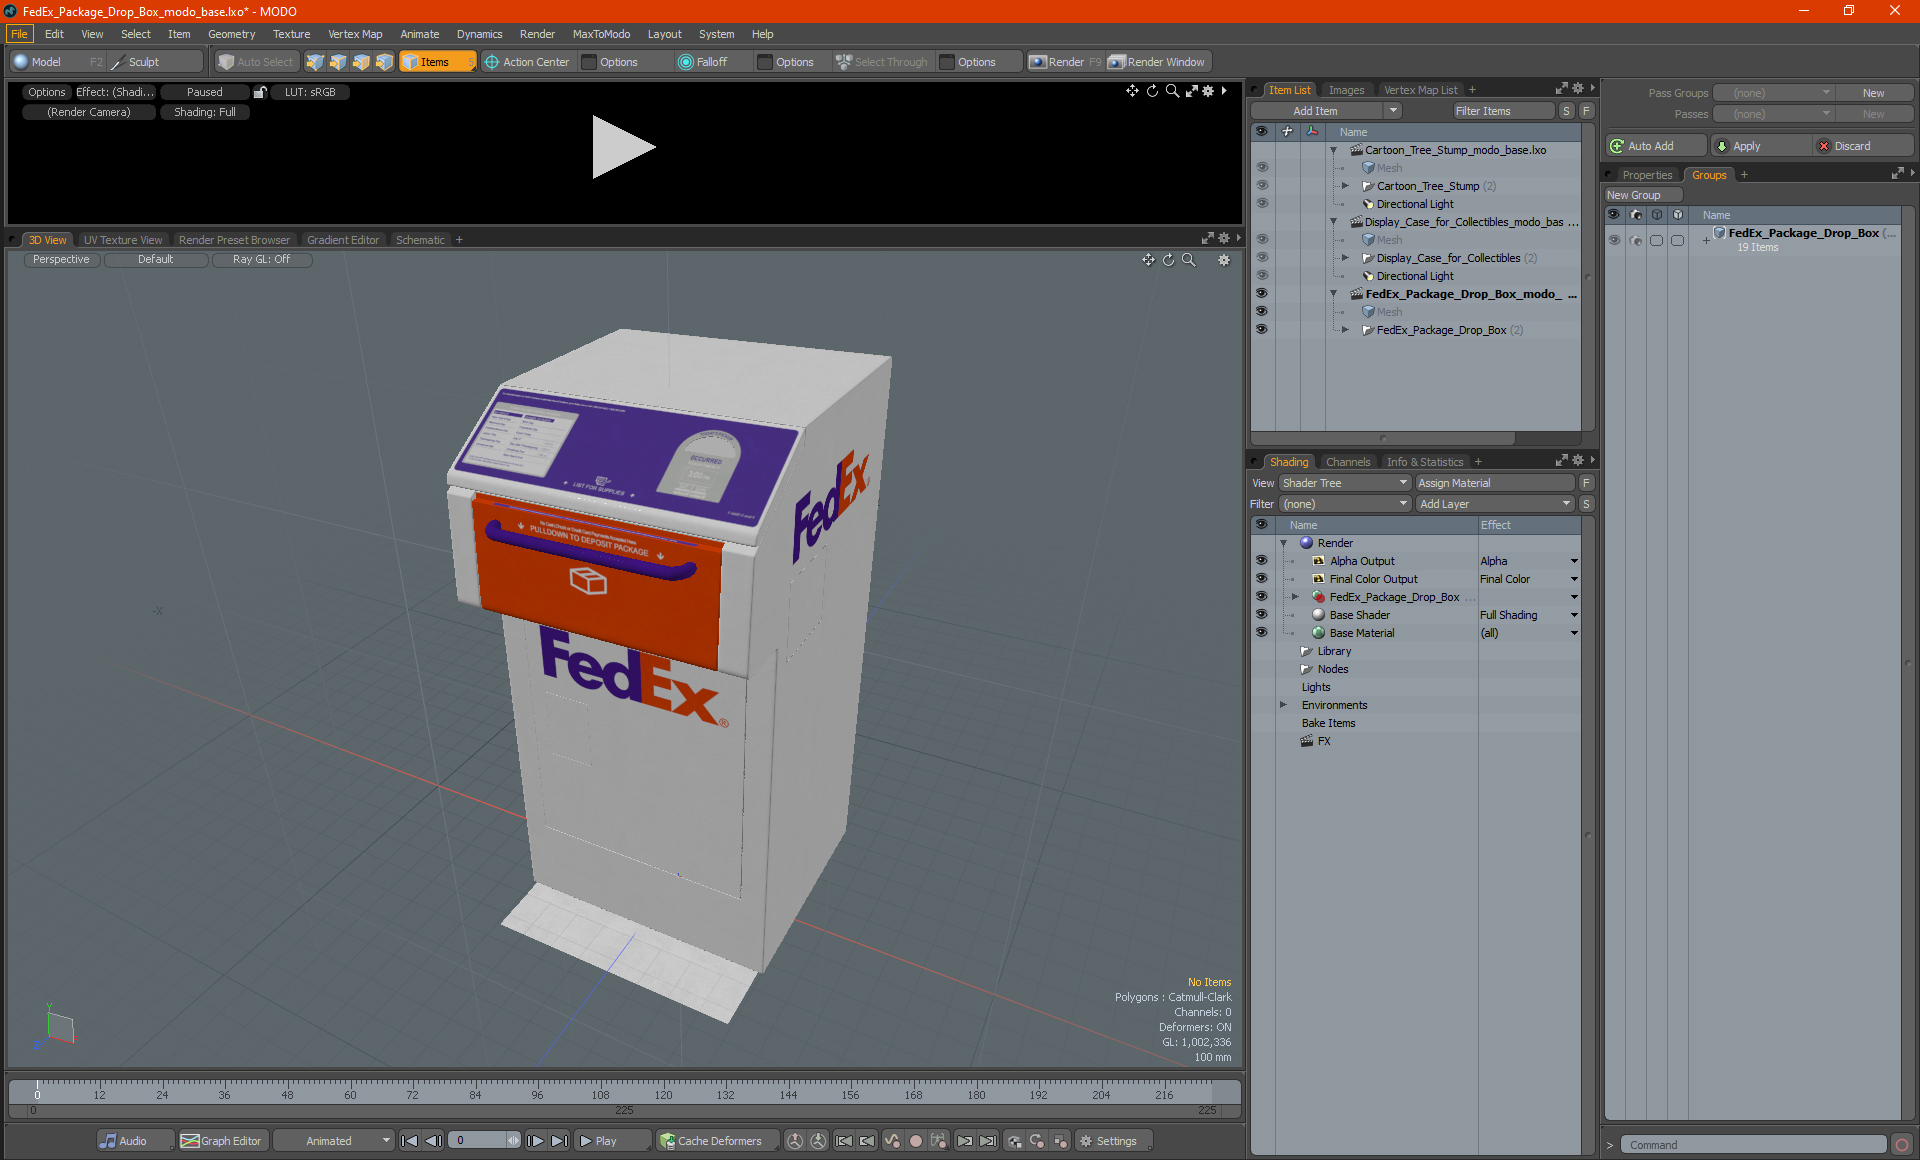Viewport: 1920px width, 1160px height.
Task: Toggle visibility of Base Material
Action: pyautogui.click(x=1261, y=633)
